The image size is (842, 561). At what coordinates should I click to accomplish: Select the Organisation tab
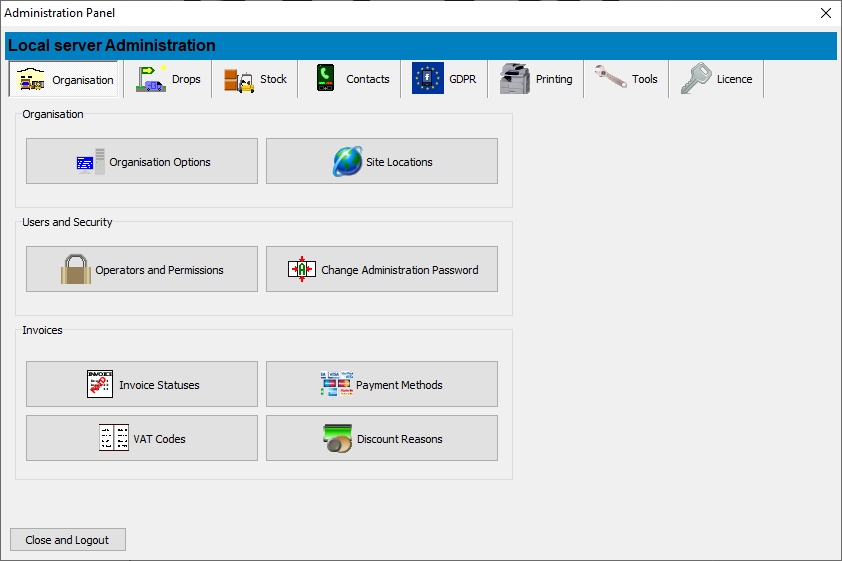(x=64, y=79)
